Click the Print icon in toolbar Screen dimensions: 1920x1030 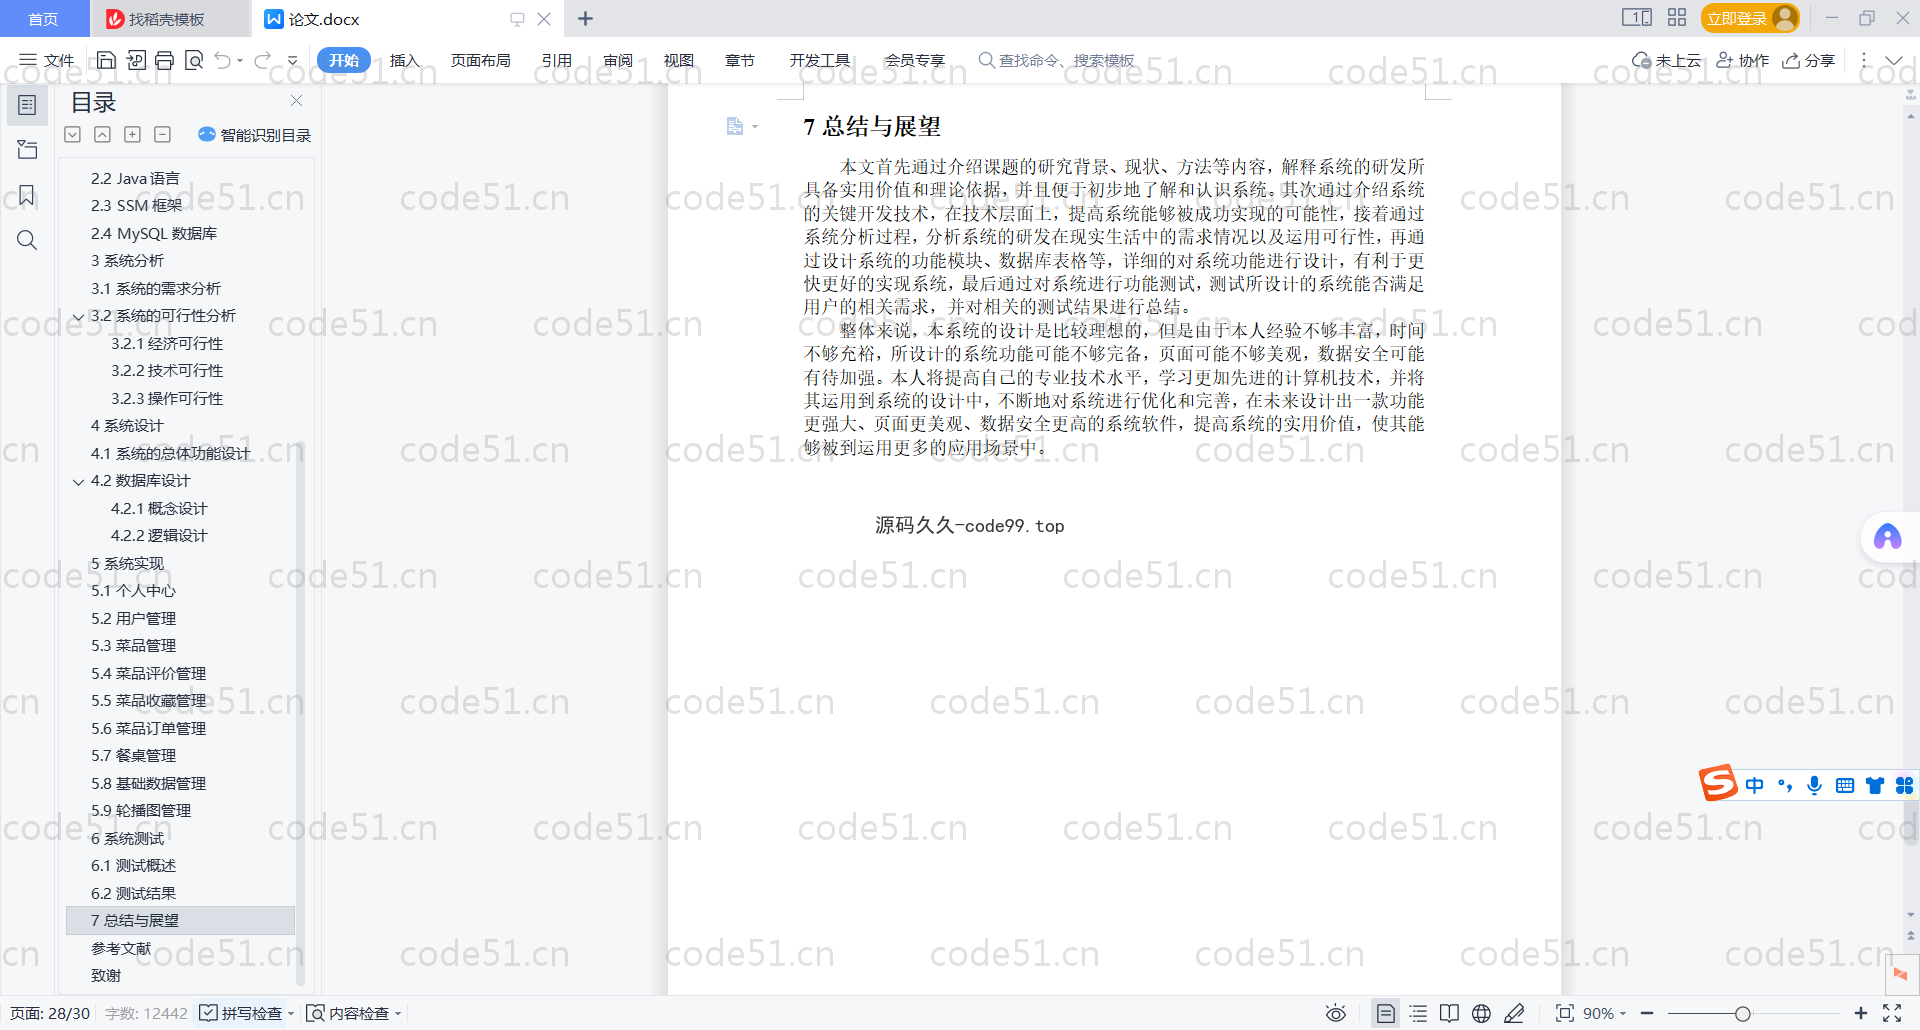[x=165, y=60]
